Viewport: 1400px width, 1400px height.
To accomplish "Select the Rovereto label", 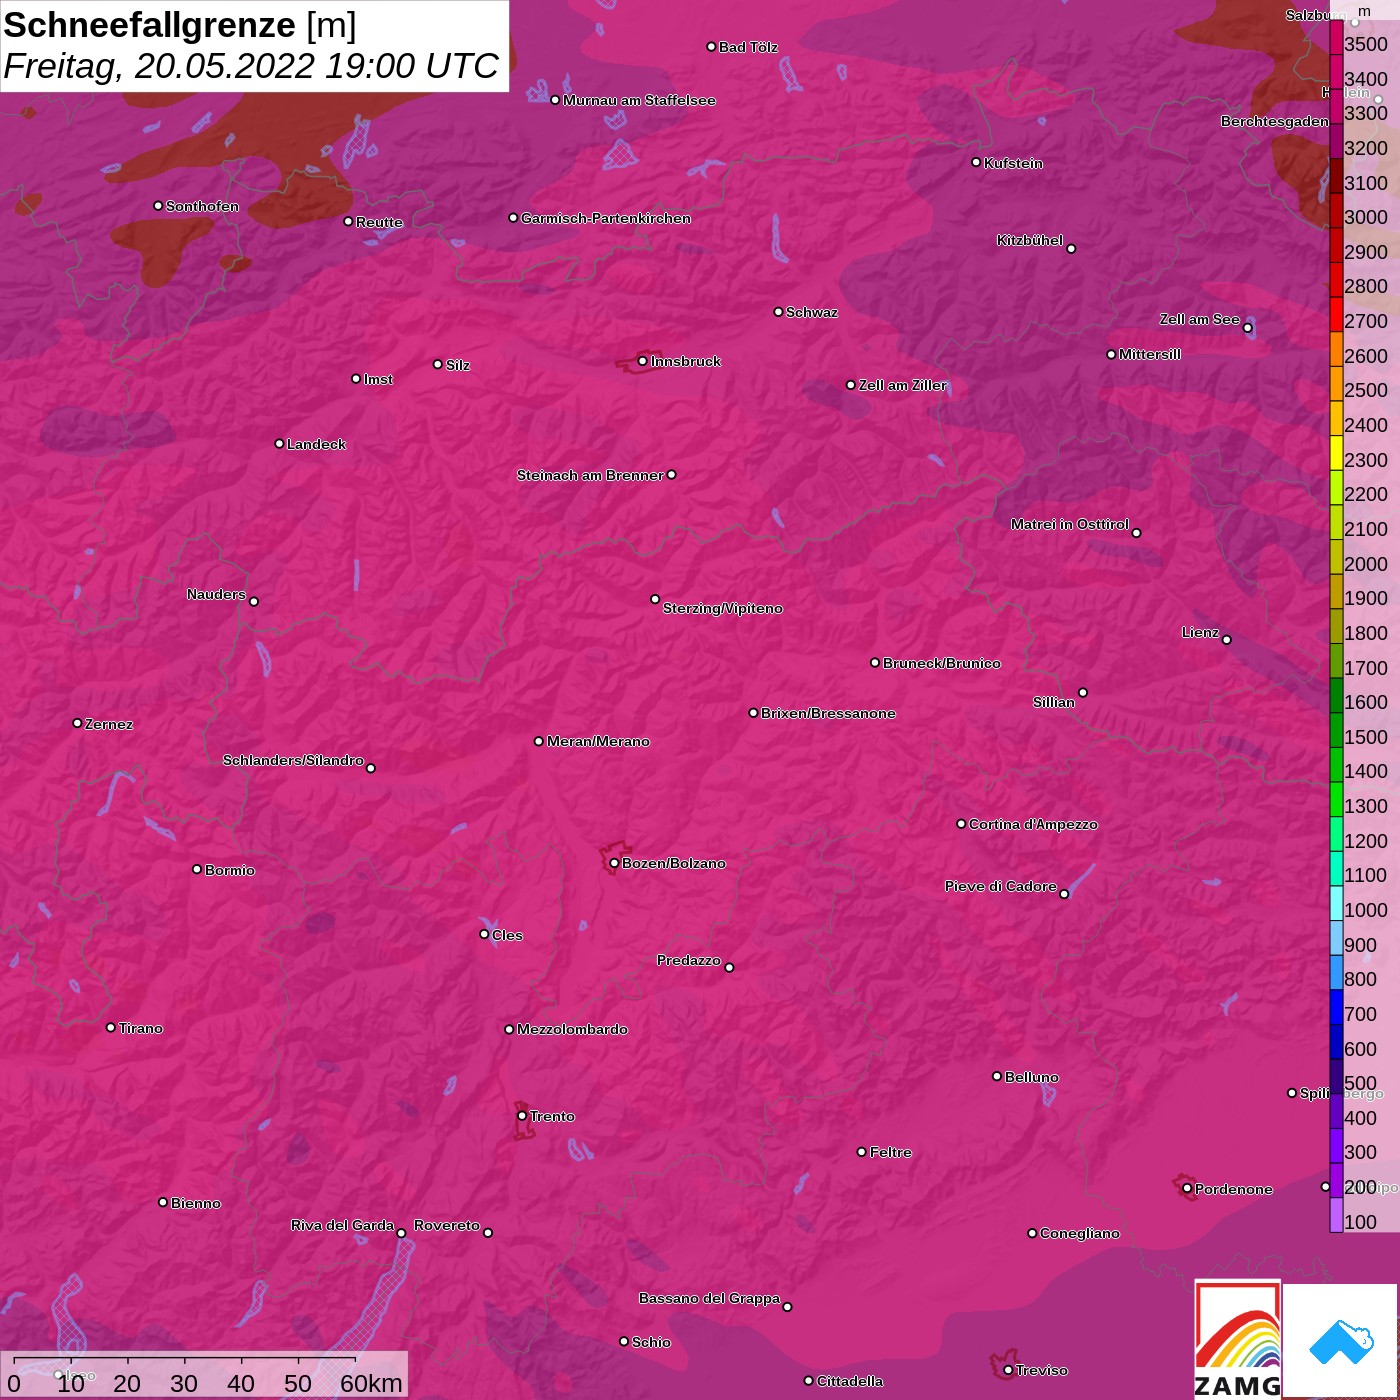I will [x=446, y=1225].
